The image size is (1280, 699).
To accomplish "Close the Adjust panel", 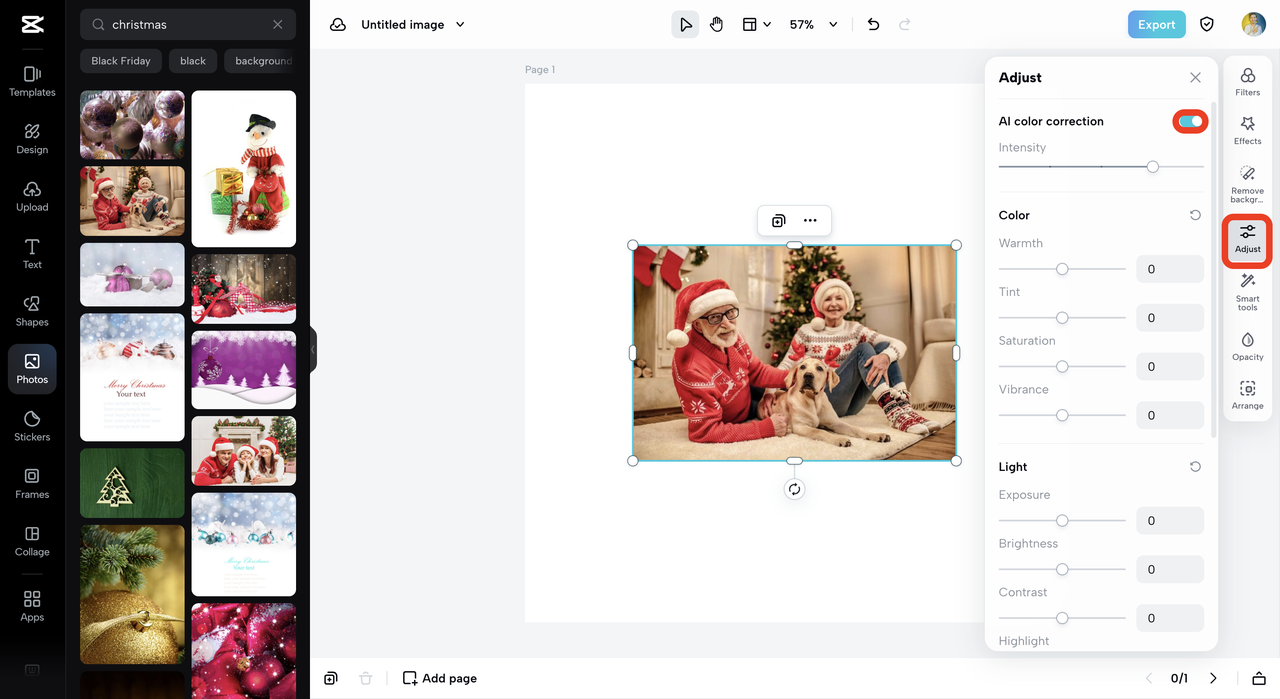I will point(1195,77).
